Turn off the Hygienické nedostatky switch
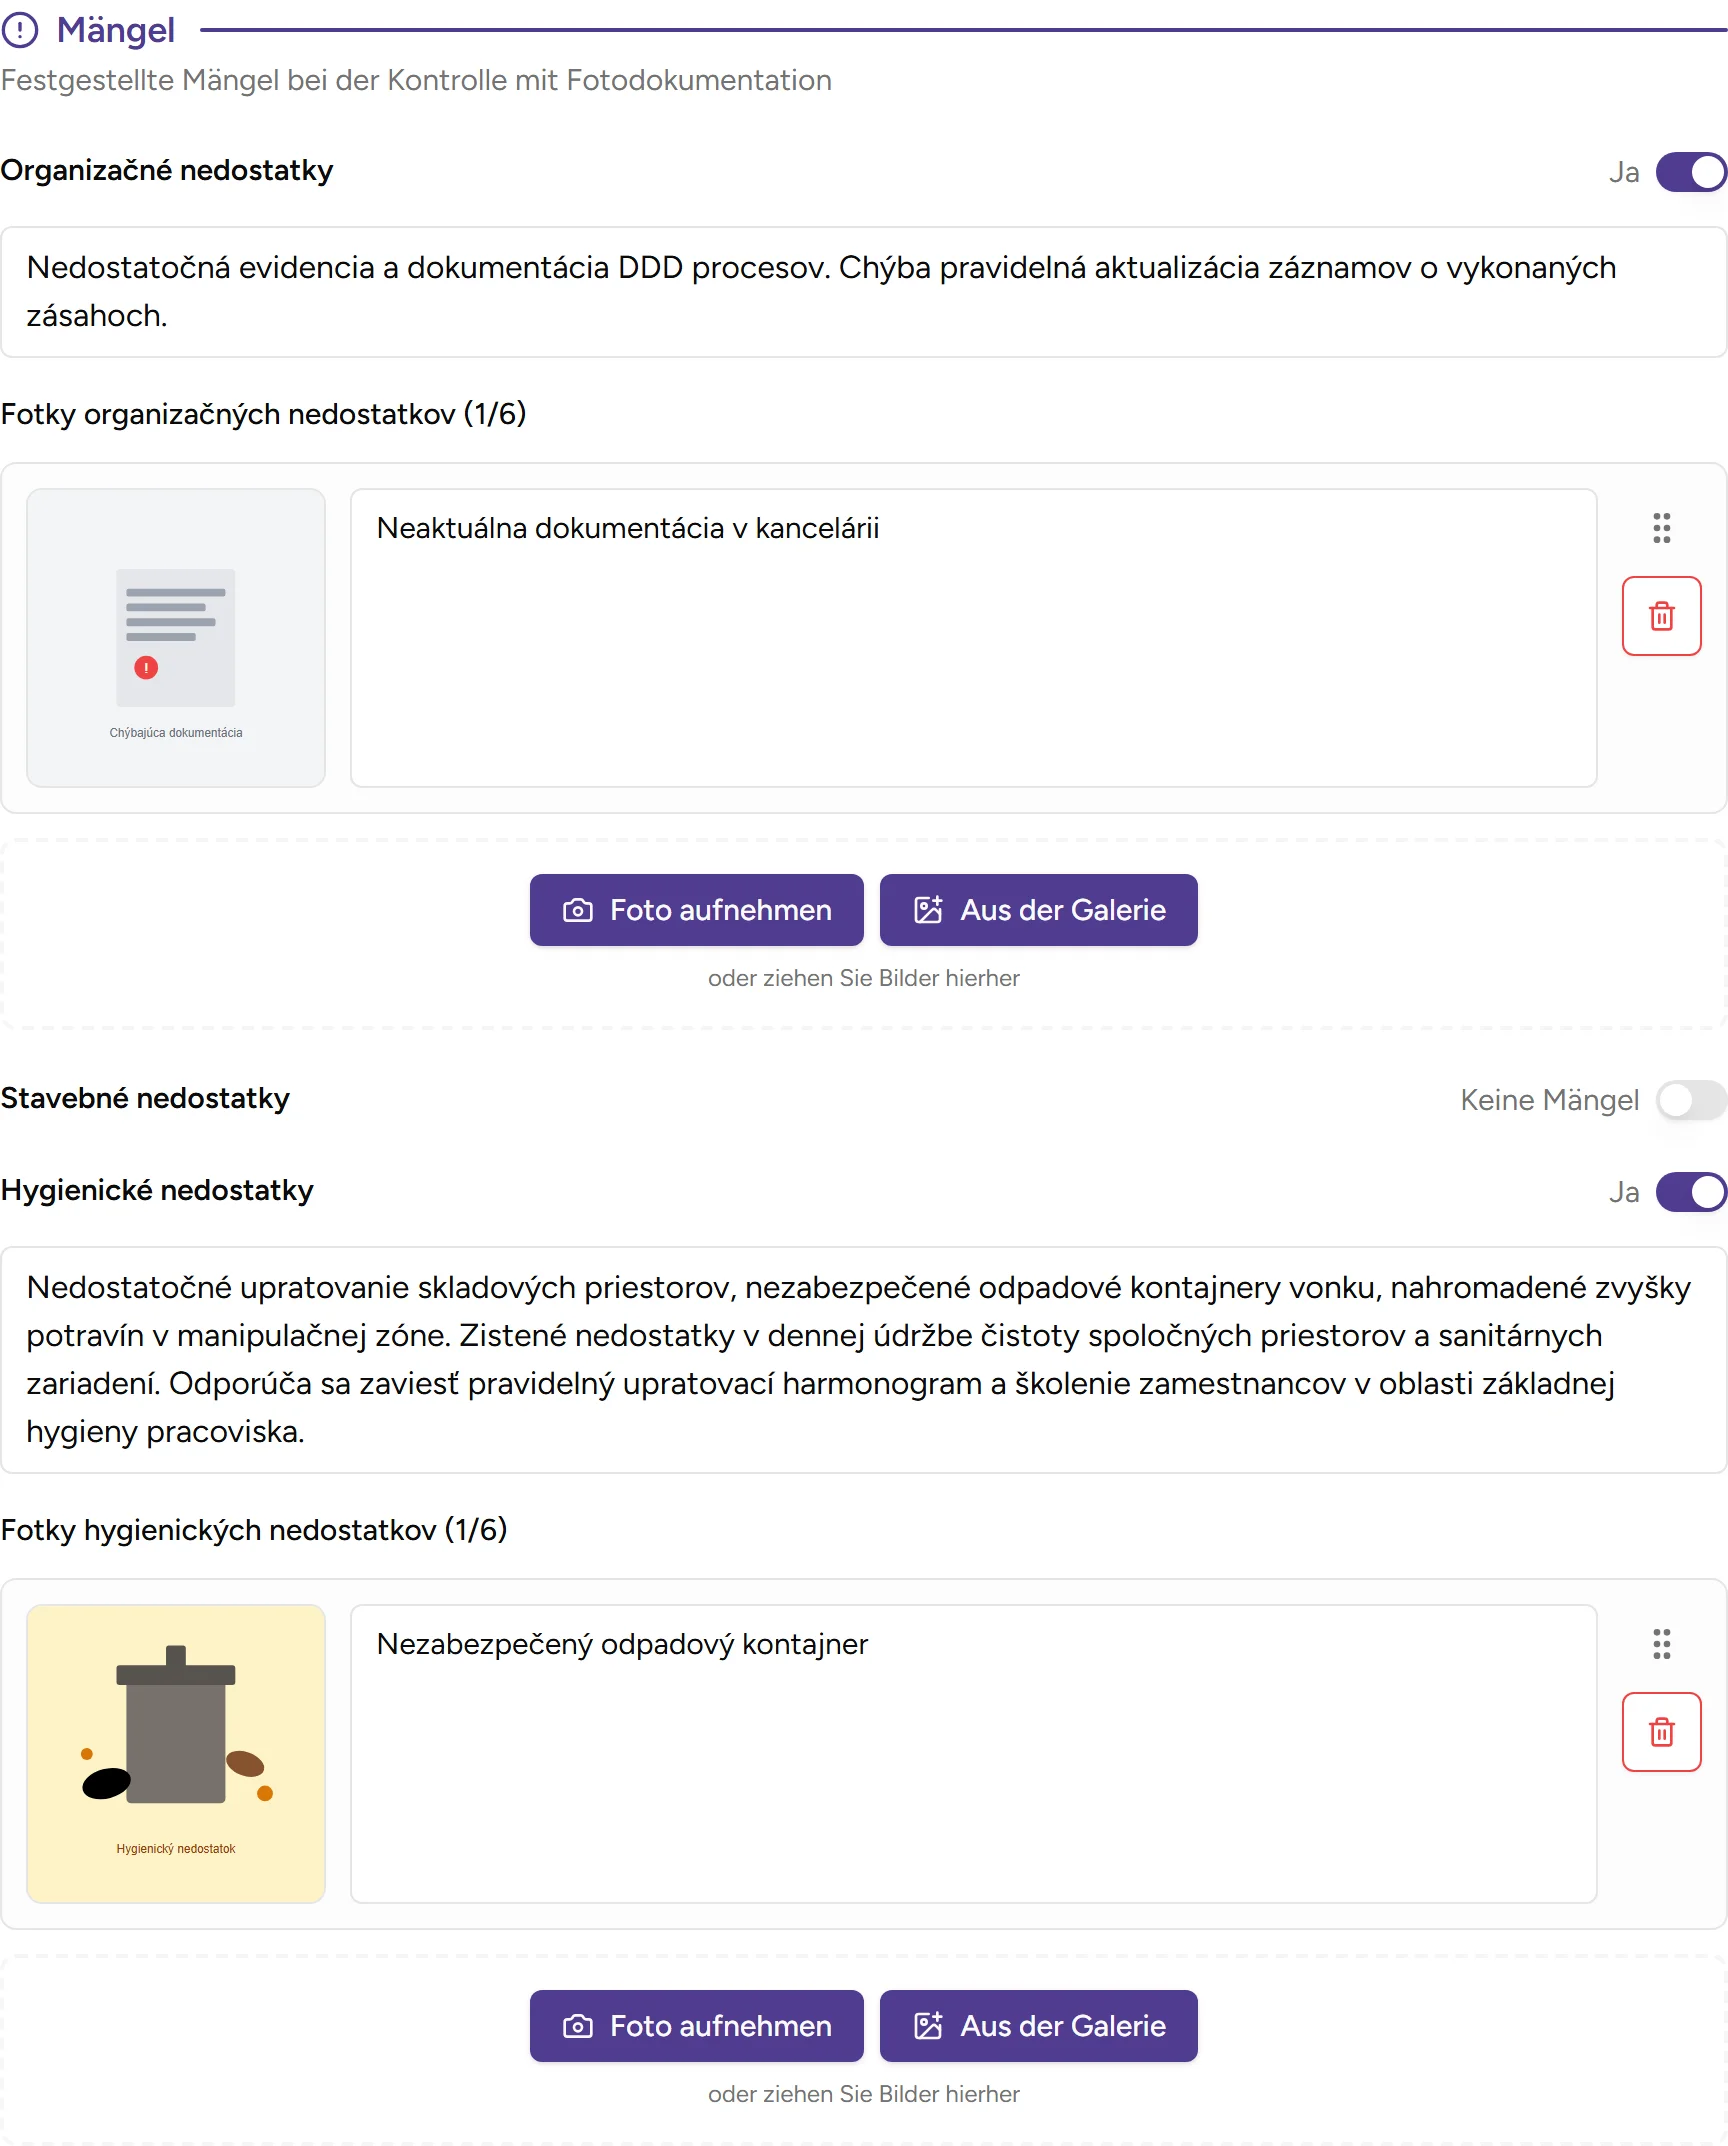 tap(1691, 1192)
